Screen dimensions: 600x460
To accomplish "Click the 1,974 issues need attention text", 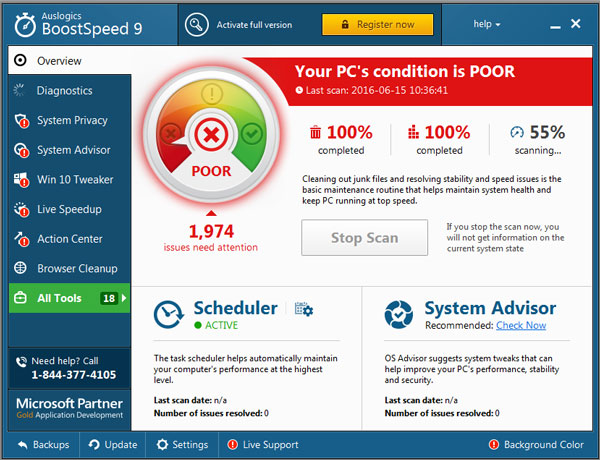I will (211, 238).
